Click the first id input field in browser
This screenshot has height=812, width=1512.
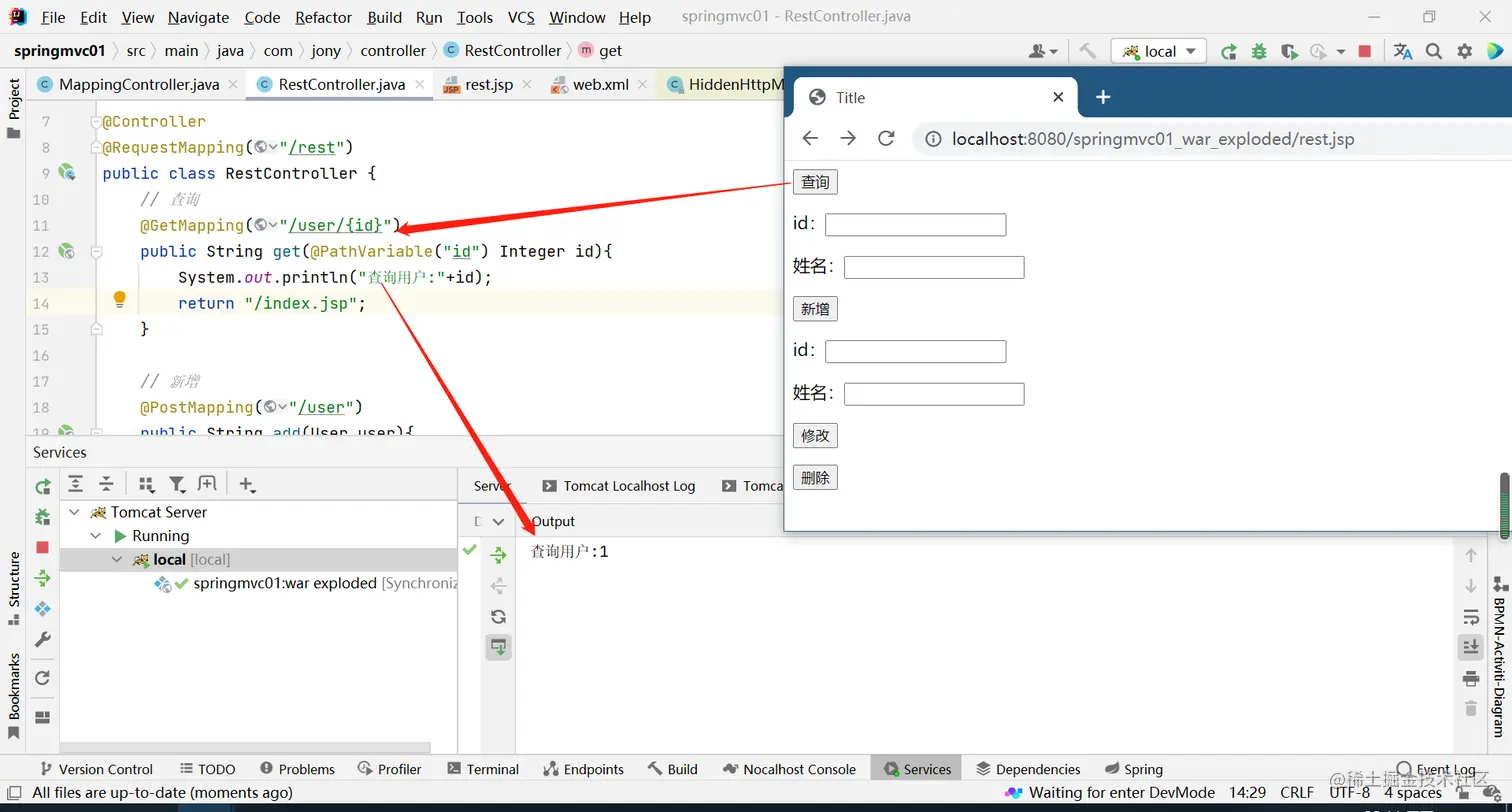[915, 224]
